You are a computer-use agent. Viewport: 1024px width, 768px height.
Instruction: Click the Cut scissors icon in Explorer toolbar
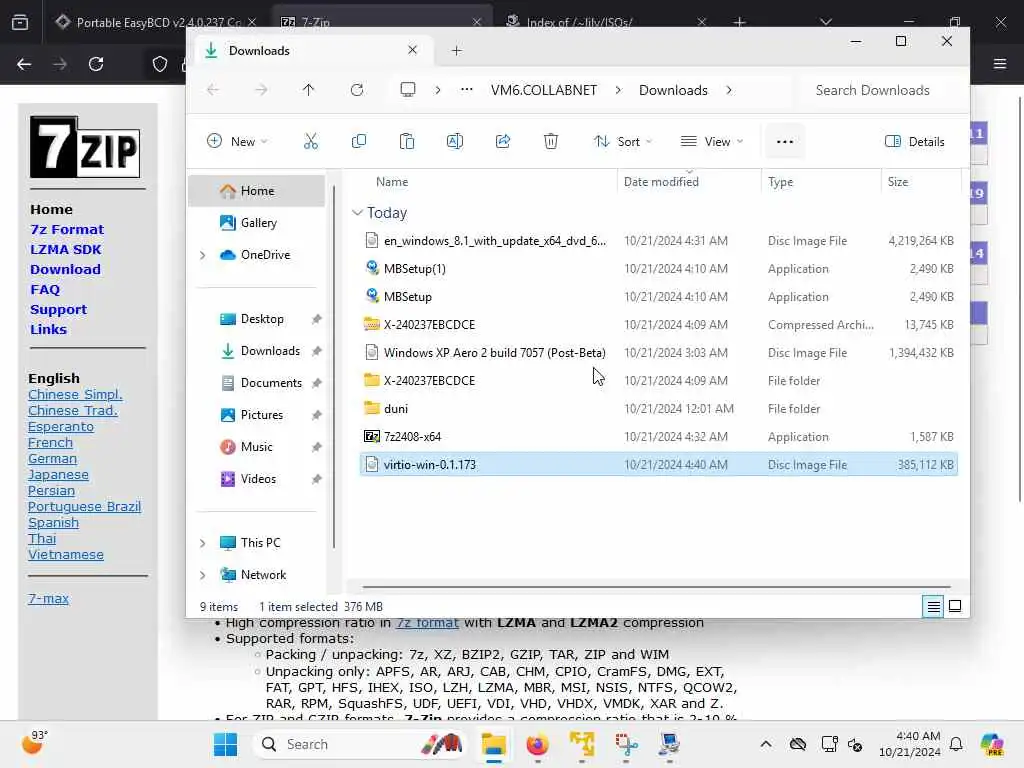pos(311,141)
